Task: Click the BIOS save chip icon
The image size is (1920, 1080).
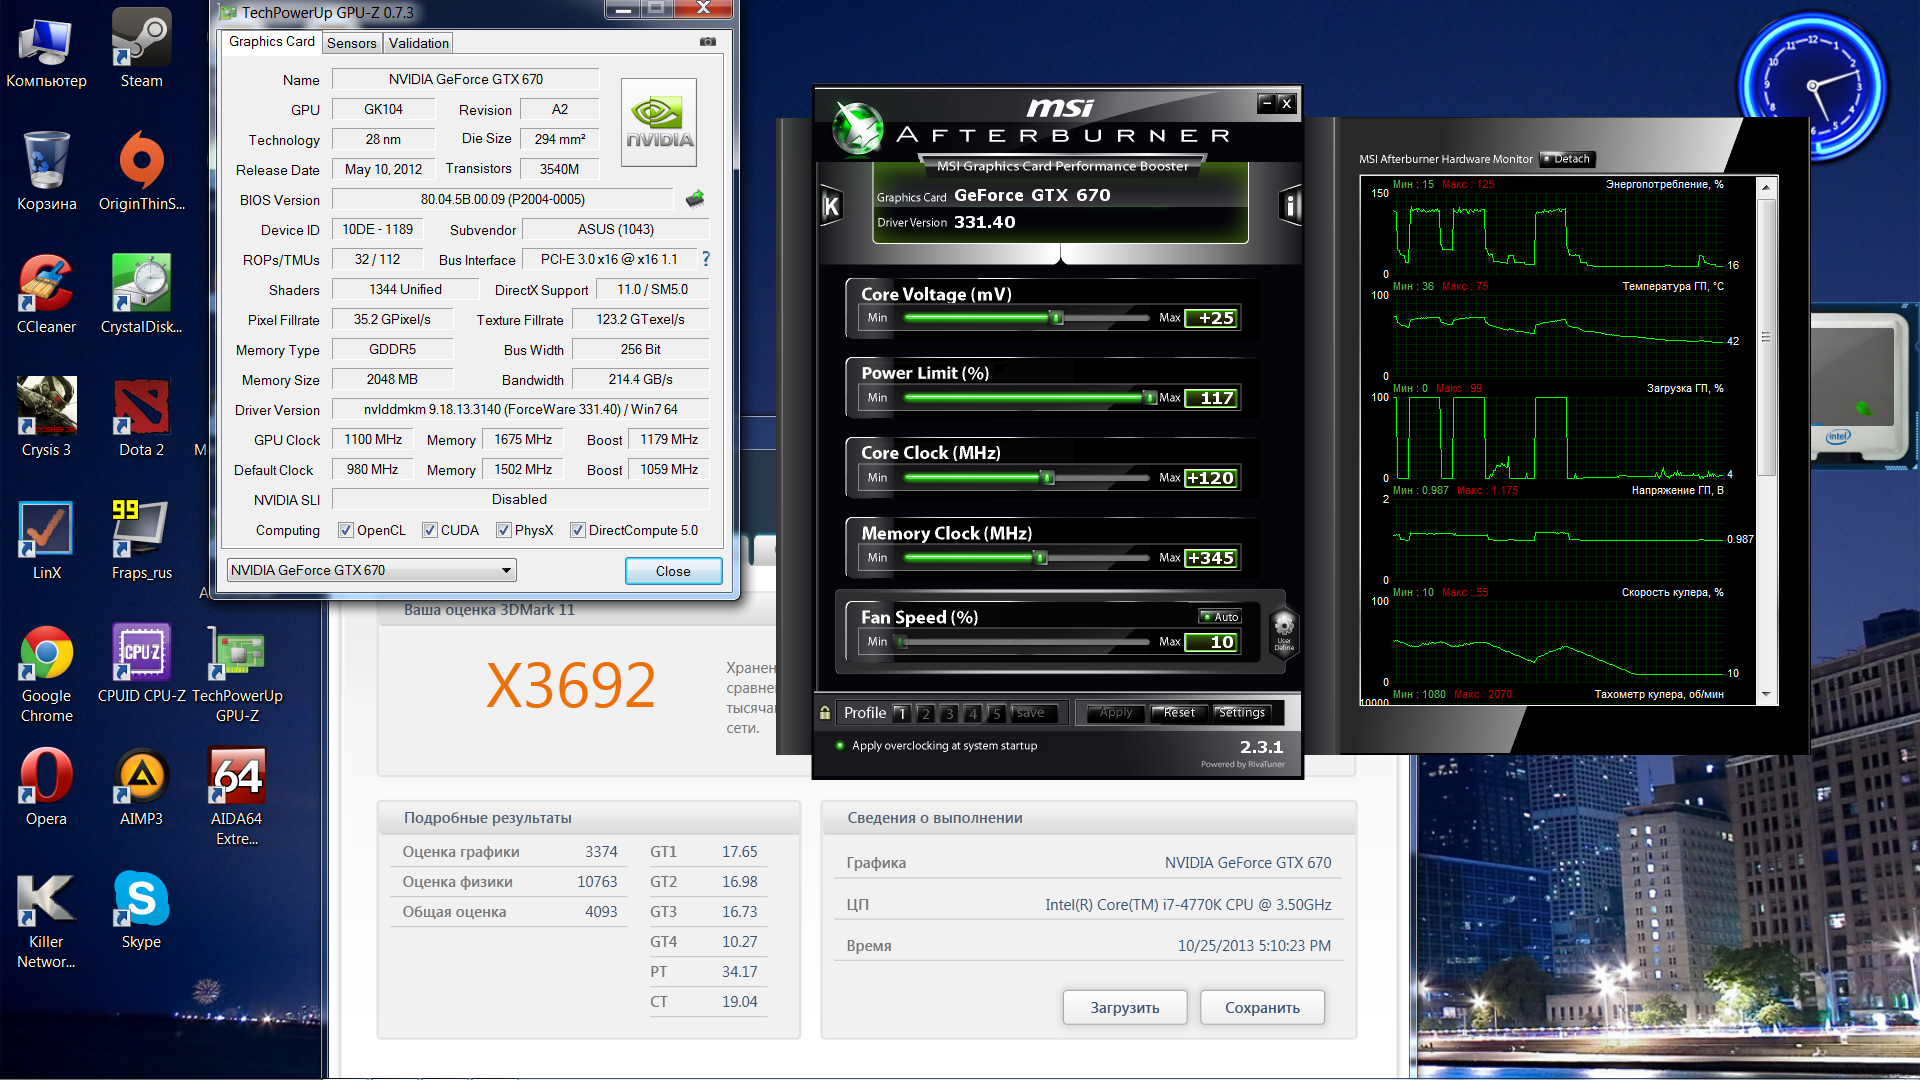Action: click(x=695, y=199)
